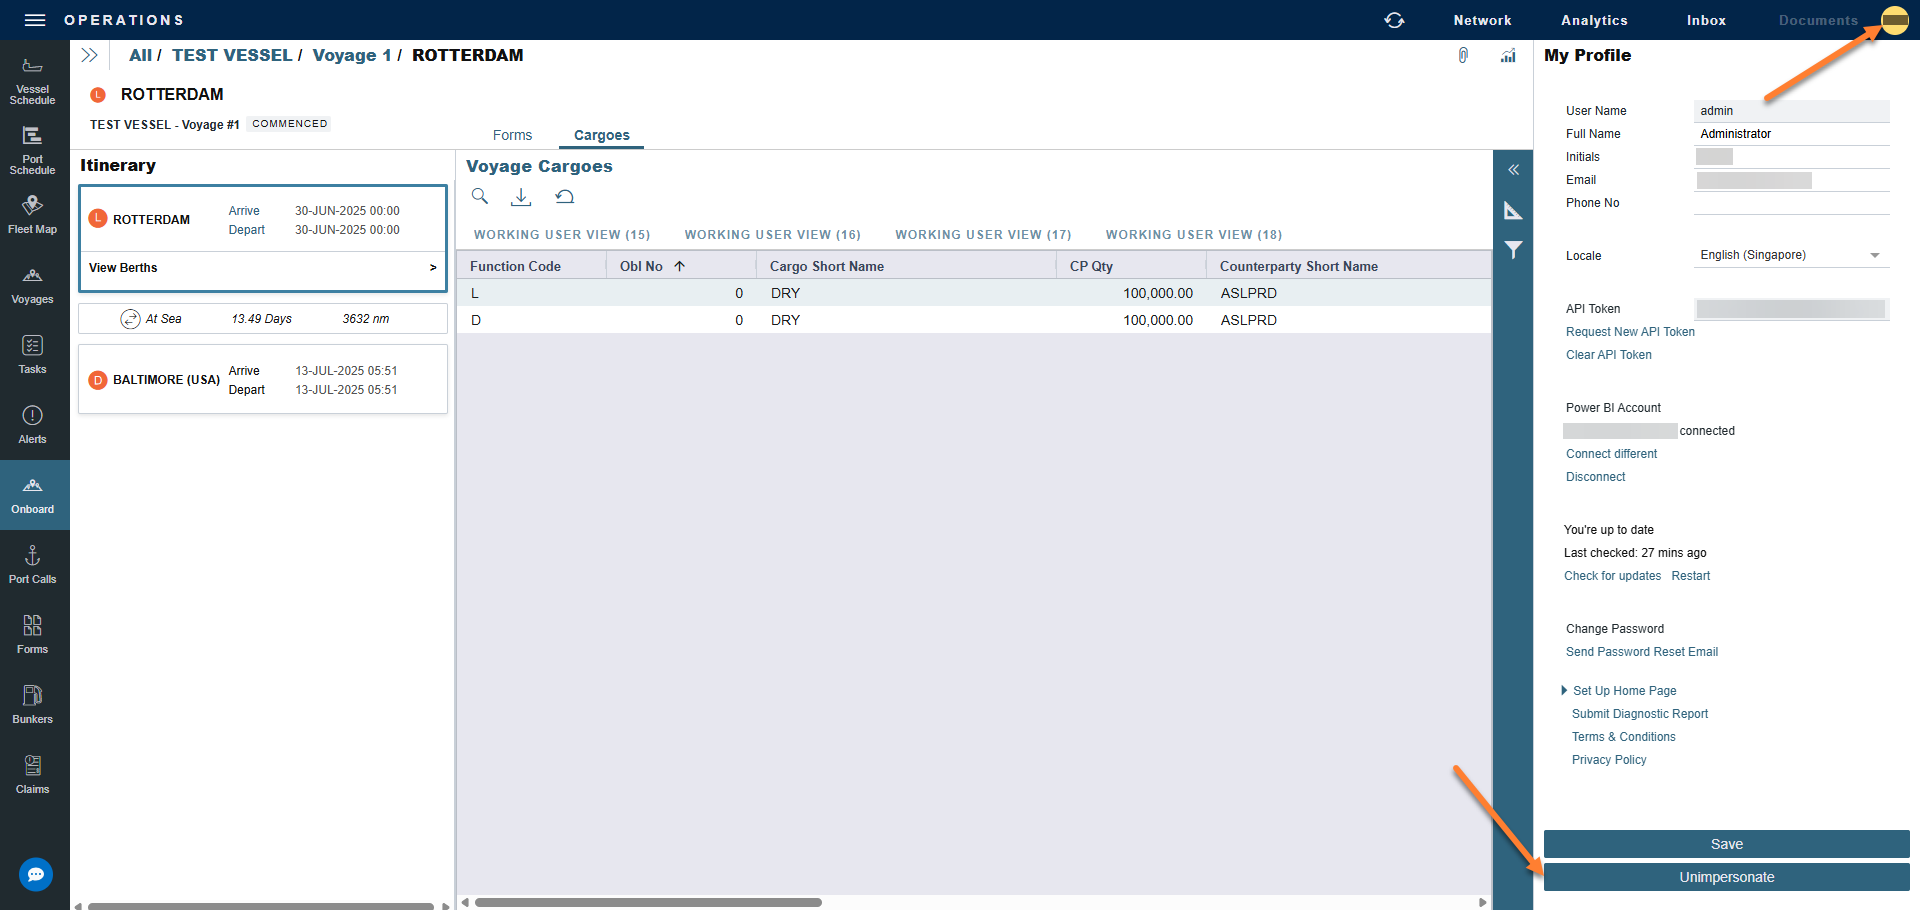Viewport: 1920px width, 910px height.
Task: Select Working User View (18) tab
Action: (x=1193, y=235)
